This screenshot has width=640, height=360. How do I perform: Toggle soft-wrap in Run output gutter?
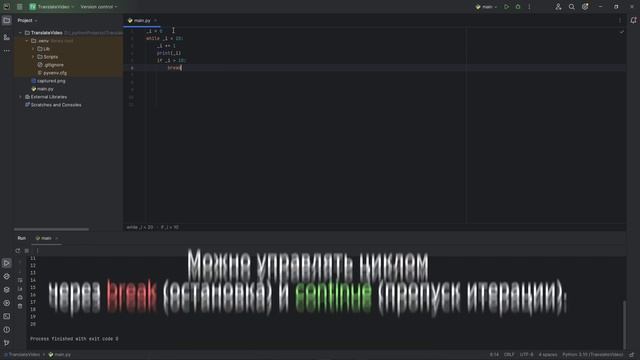click(x=20, y=280)
